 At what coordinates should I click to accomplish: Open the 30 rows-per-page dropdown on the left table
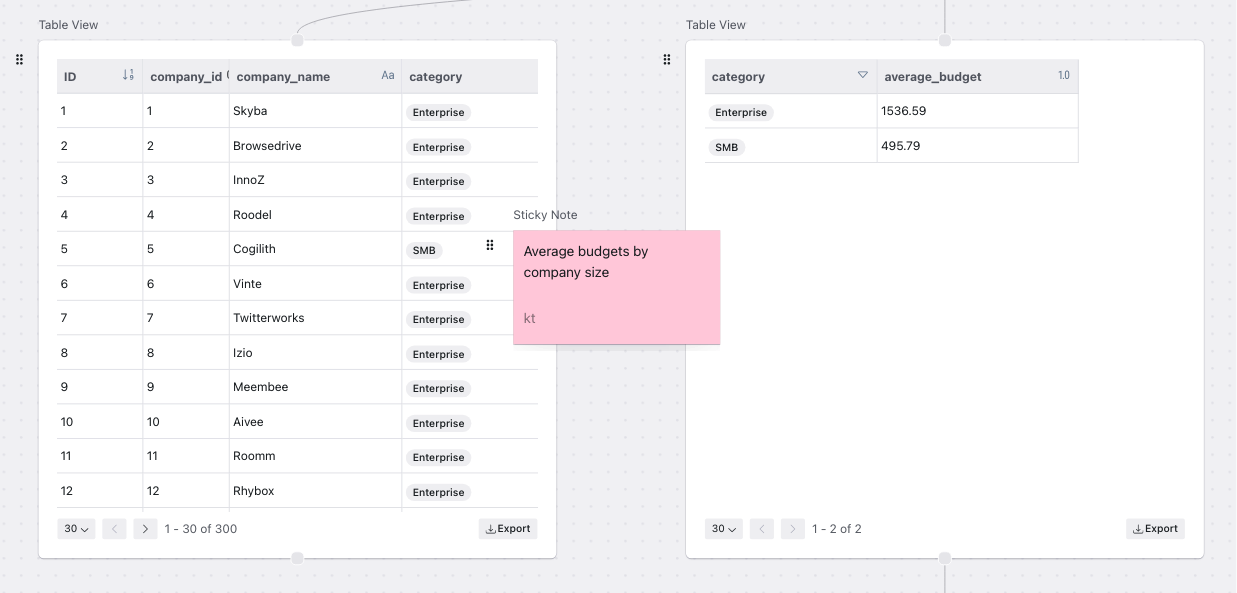tap(76, 528)
